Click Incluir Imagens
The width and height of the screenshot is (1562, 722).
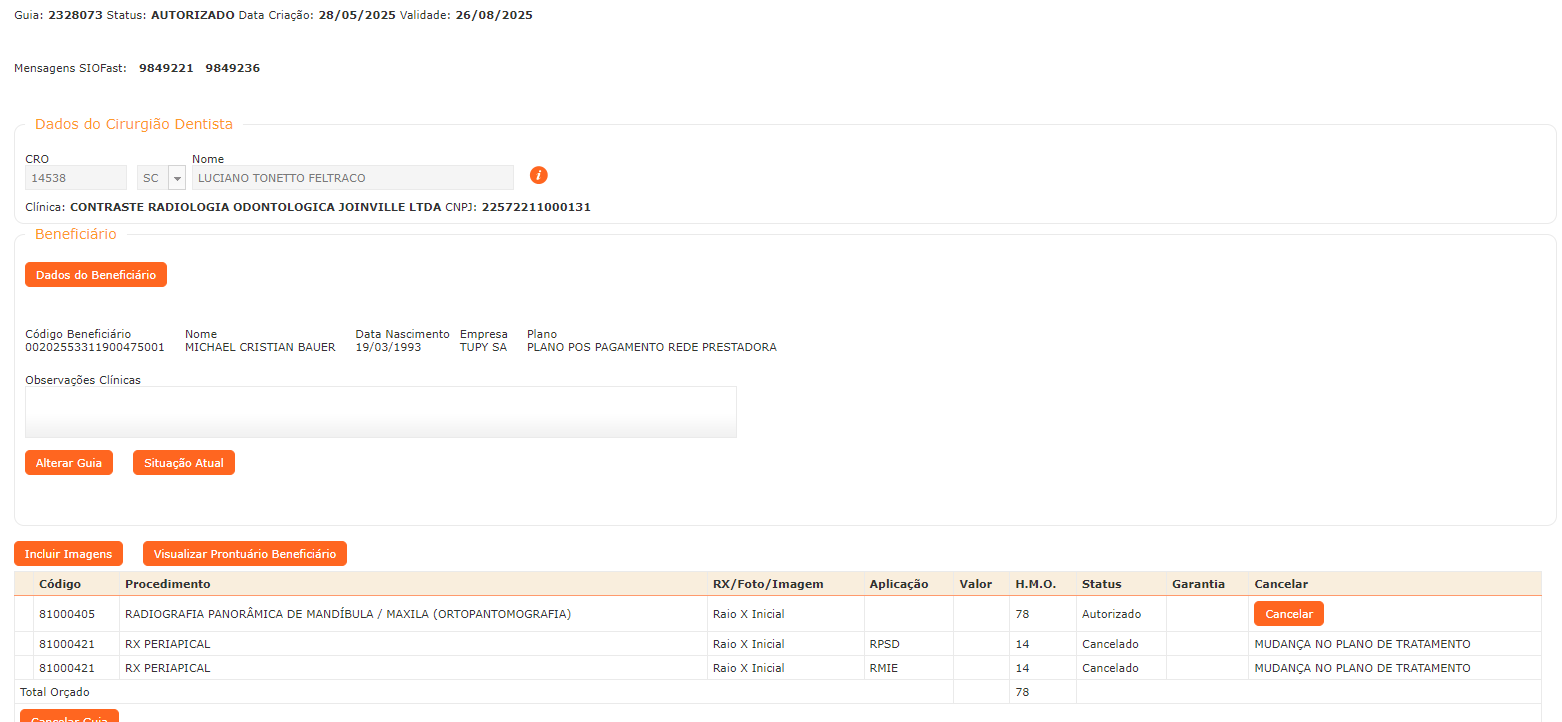(68, 554)
